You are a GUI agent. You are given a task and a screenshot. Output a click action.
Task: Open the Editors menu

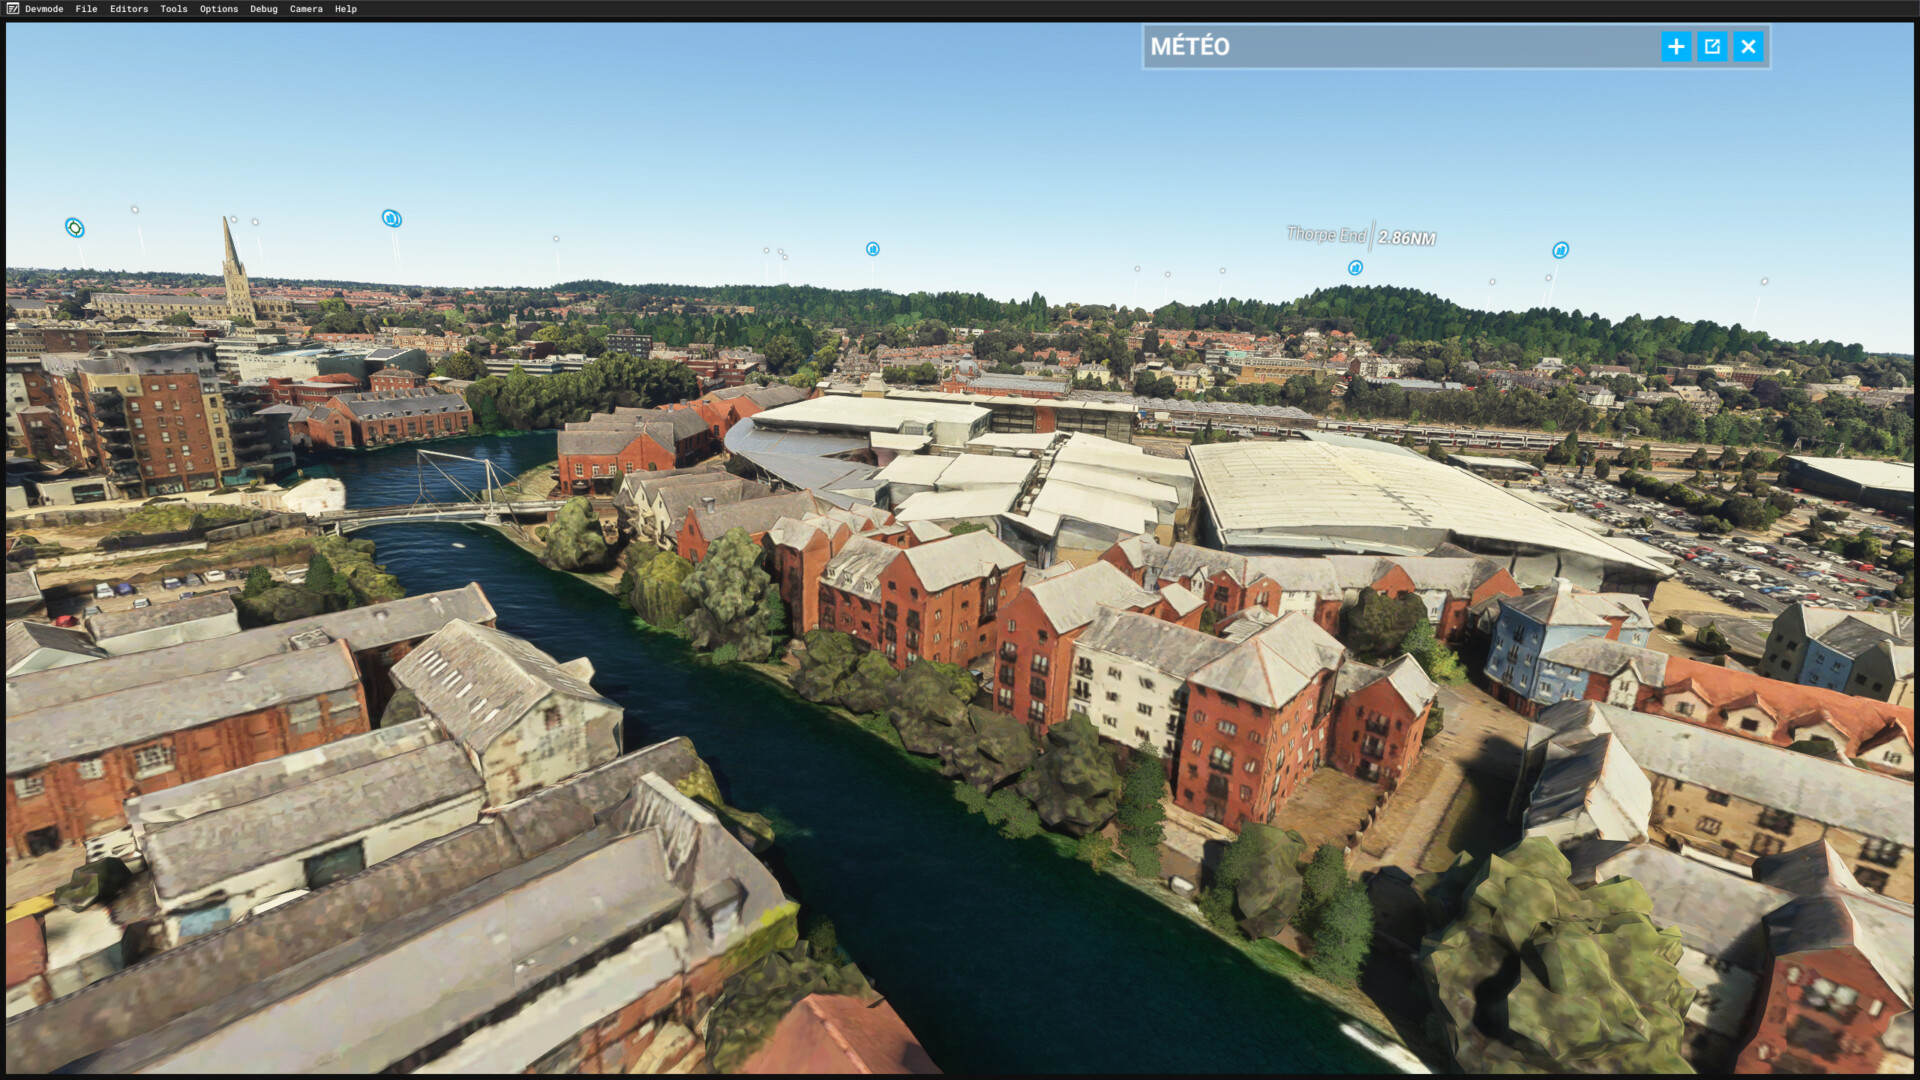tap(129, 9)
